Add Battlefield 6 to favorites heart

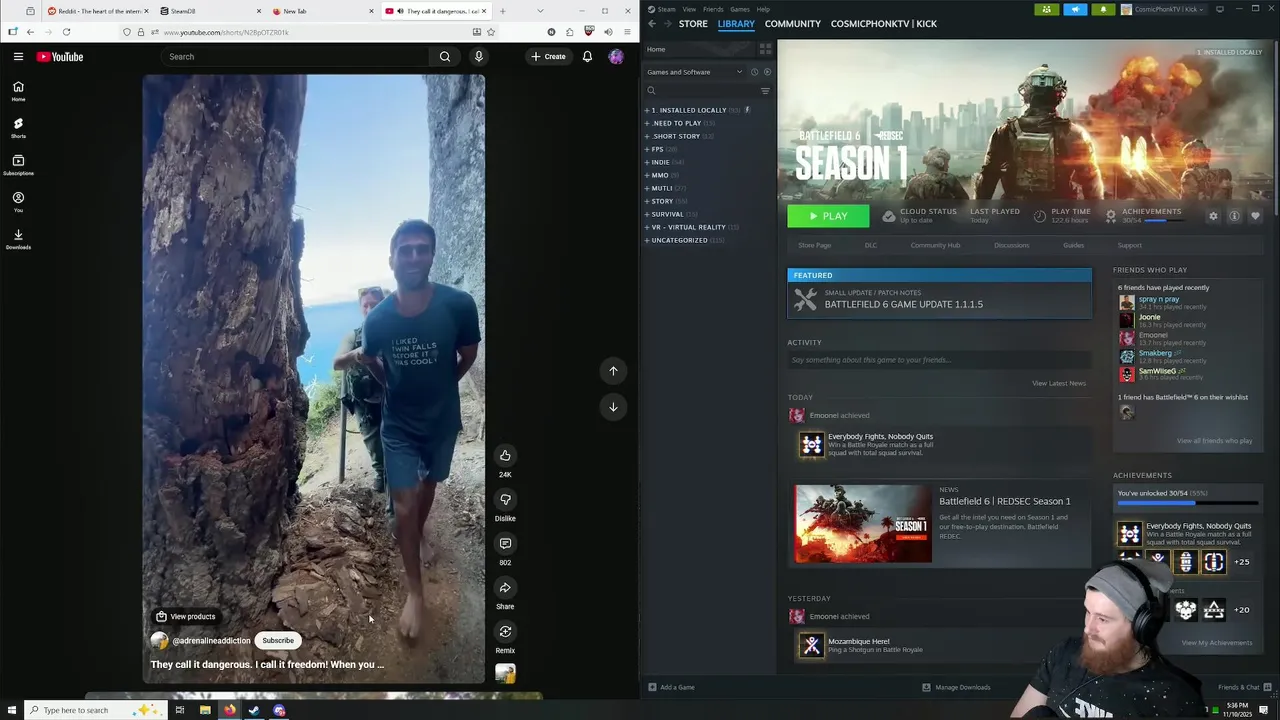[x=1255, y=216]
